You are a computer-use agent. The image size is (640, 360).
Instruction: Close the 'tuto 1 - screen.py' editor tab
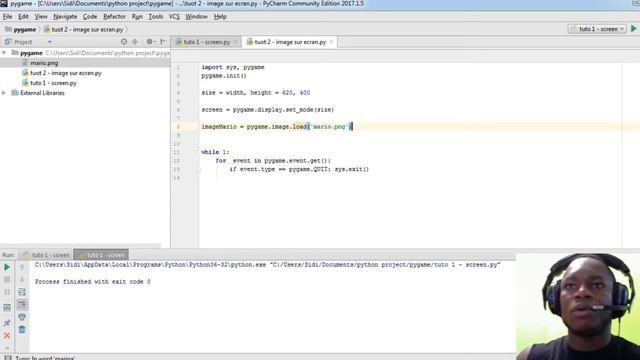pos(236,42)
